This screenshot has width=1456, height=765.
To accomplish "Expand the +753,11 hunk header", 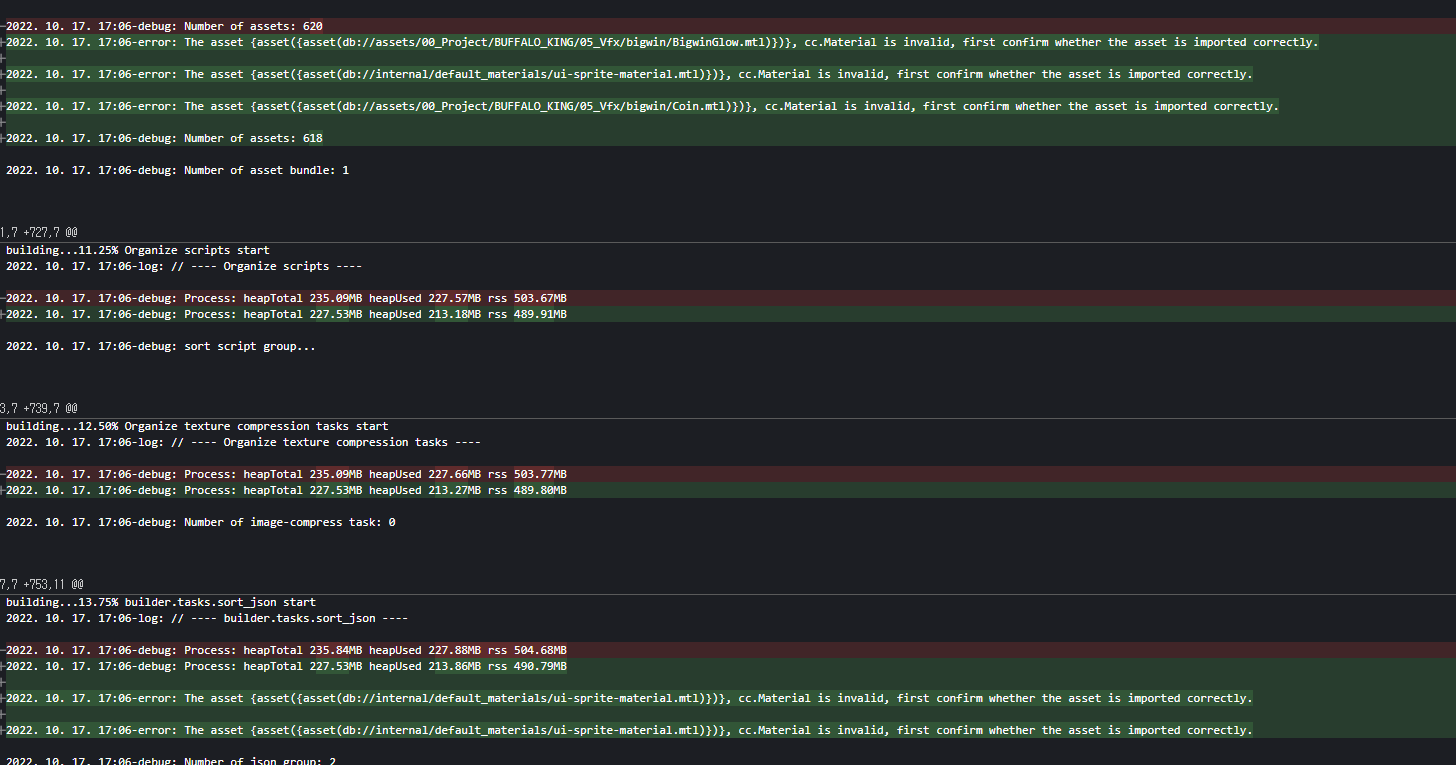I will tap(42, 584).
